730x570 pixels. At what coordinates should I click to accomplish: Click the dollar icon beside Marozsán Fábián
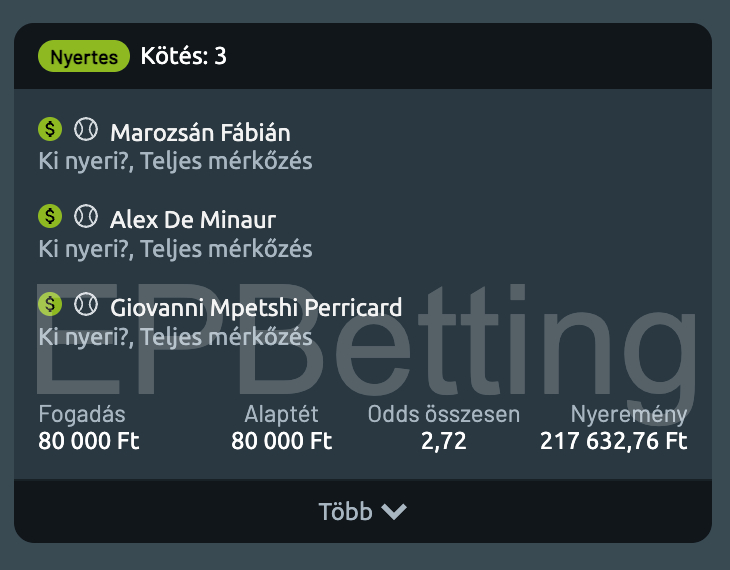coord(50,129)
